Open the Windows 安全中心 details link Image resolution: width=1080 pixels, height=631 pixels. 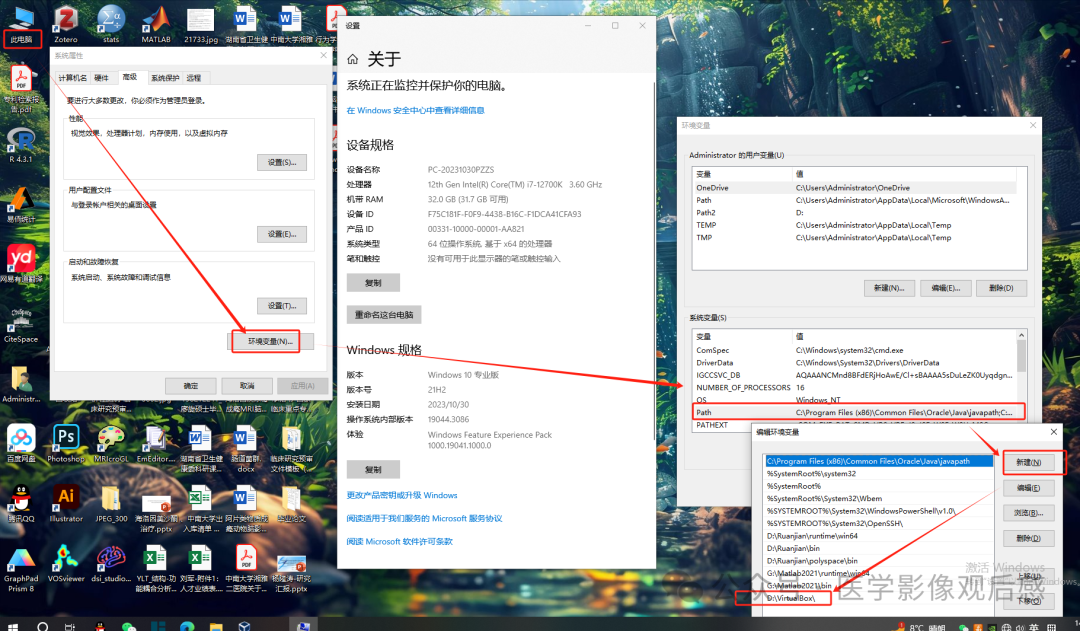pyautogui.click(x=416, y=110)
